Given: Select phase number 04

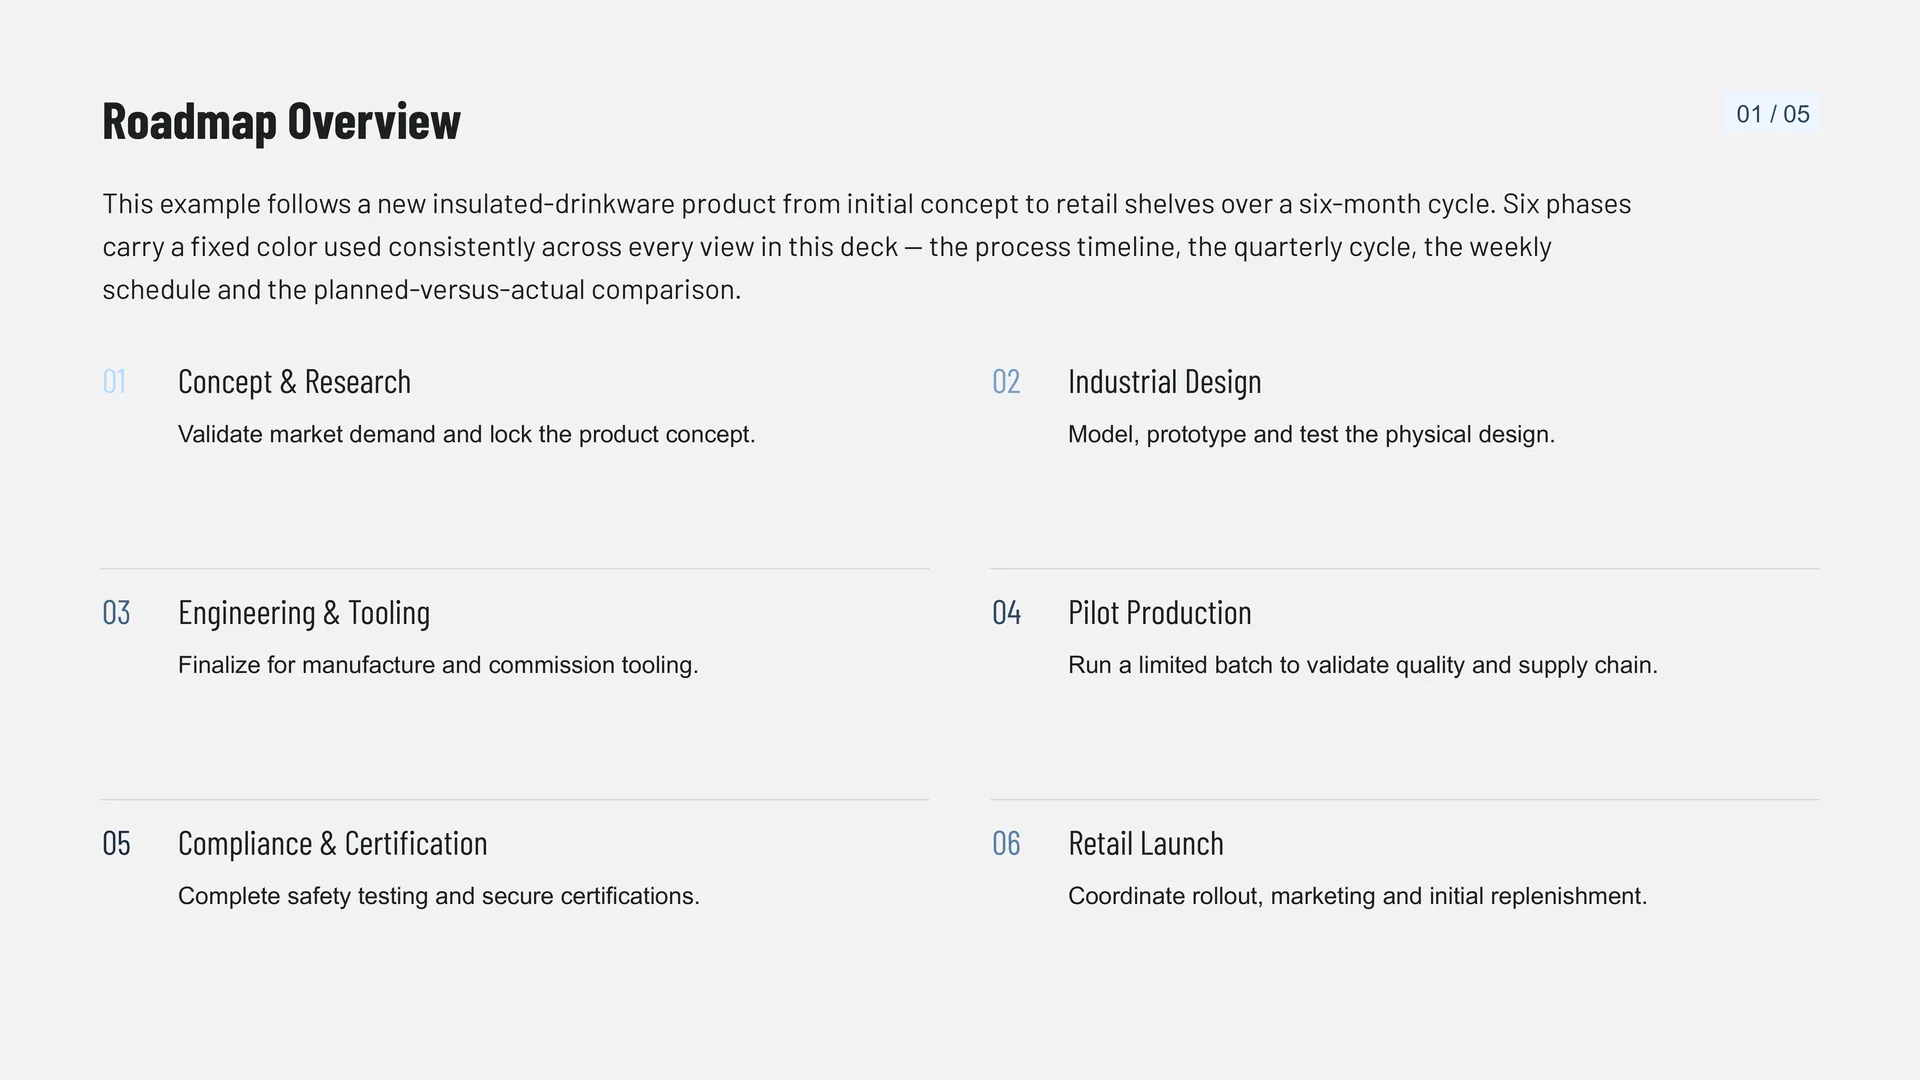Looking at the screenshot, I should tap(1006, 612).
